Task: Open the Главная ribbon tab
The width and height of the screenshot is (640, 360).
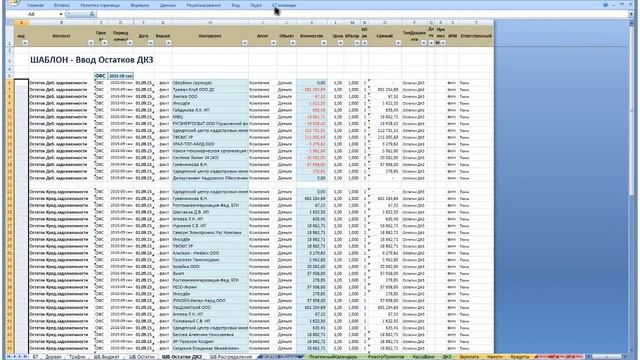Action: tap(36, 5)
